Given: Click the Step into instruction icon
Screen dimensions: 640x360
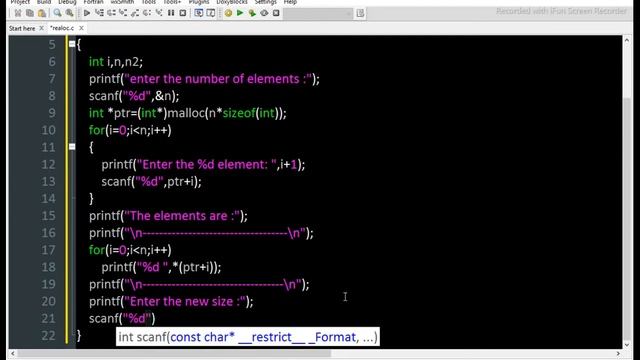Looking at the screenshot, I should [x=159, y=13].
